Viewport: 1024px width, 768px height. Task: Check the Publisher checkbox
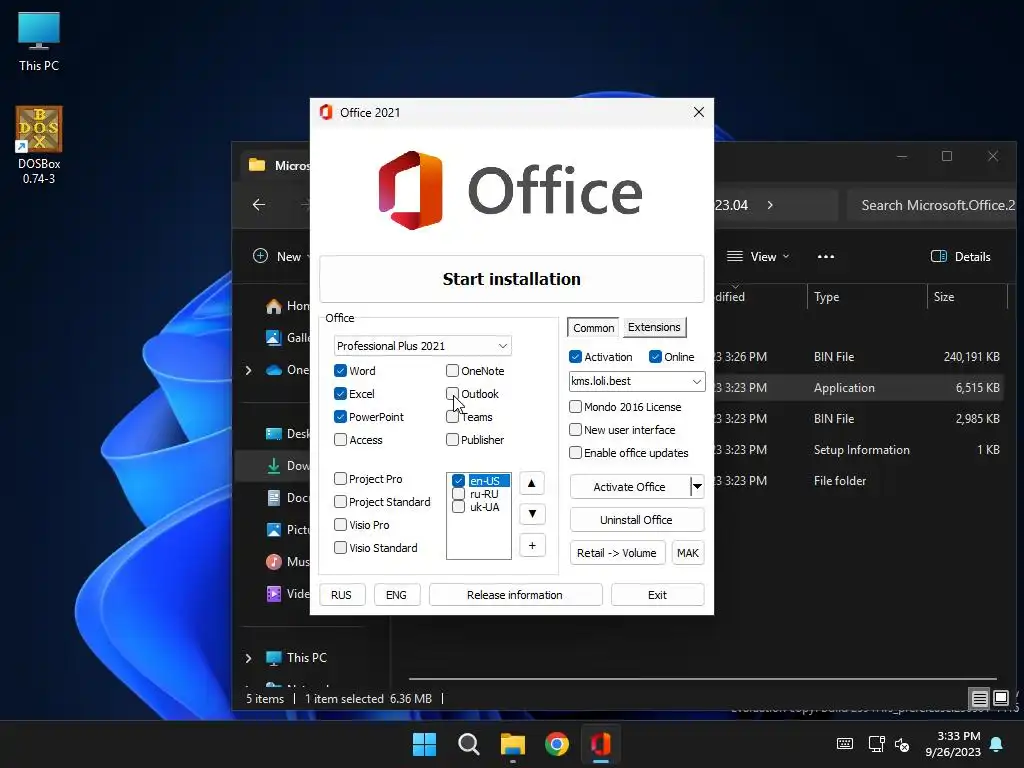coord(452,440)
